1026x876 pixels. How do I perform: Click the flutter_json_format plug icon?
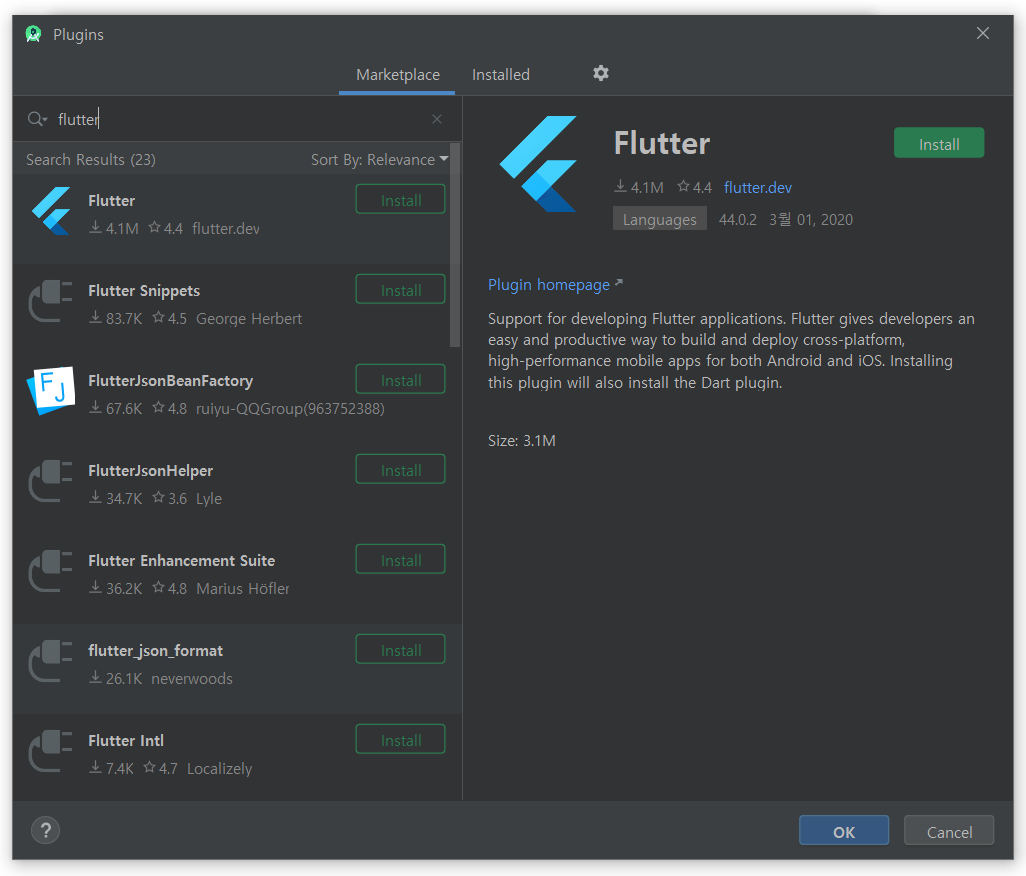(51, 661)
